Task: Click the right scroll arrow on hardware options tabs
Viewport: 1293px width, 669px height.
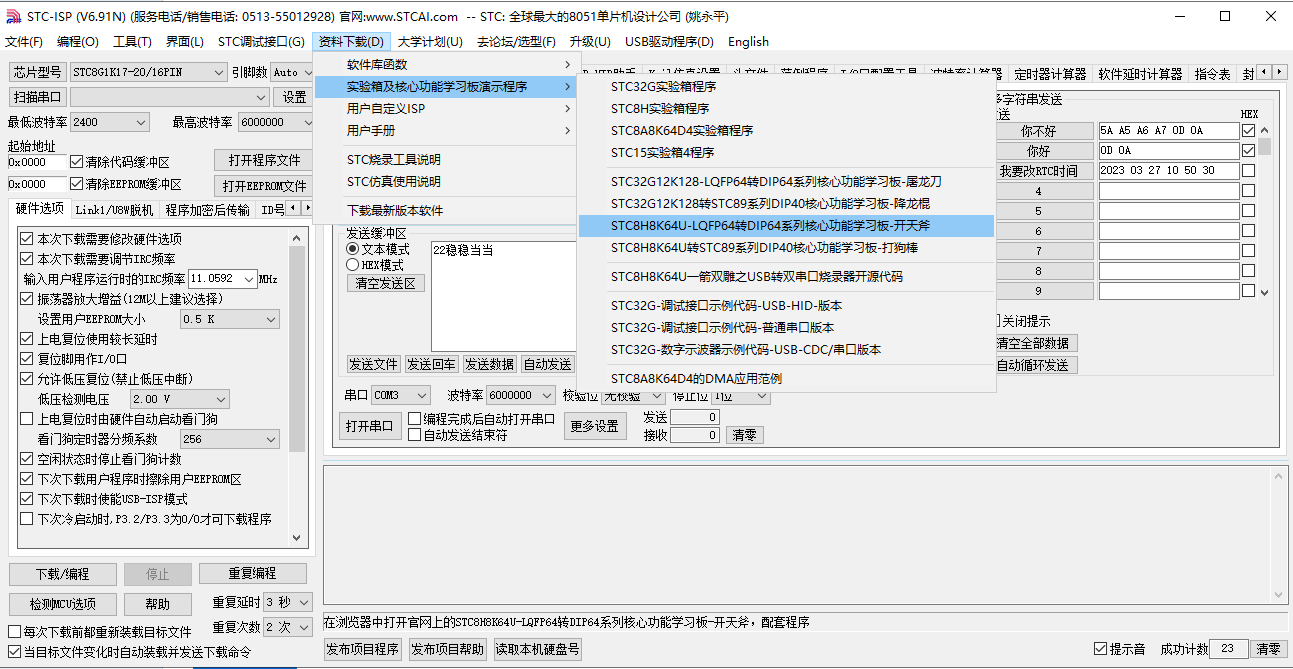Action: (x=307, y=209)
